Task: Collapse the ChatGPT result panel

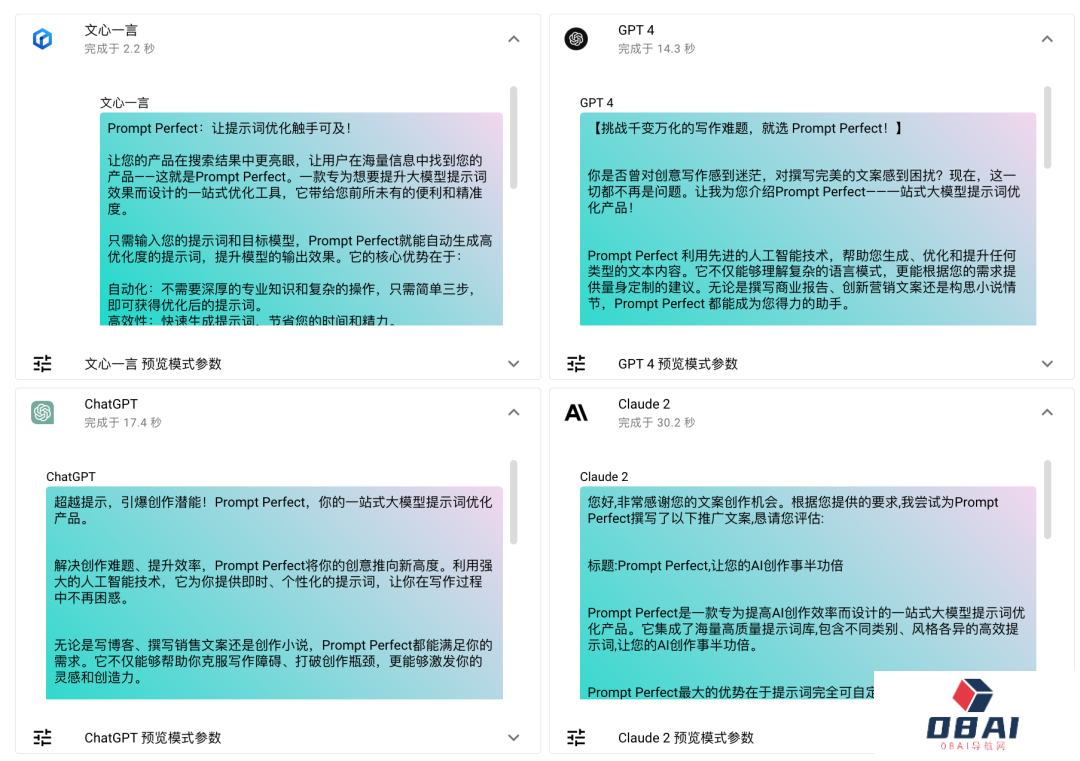Action: 513,412
